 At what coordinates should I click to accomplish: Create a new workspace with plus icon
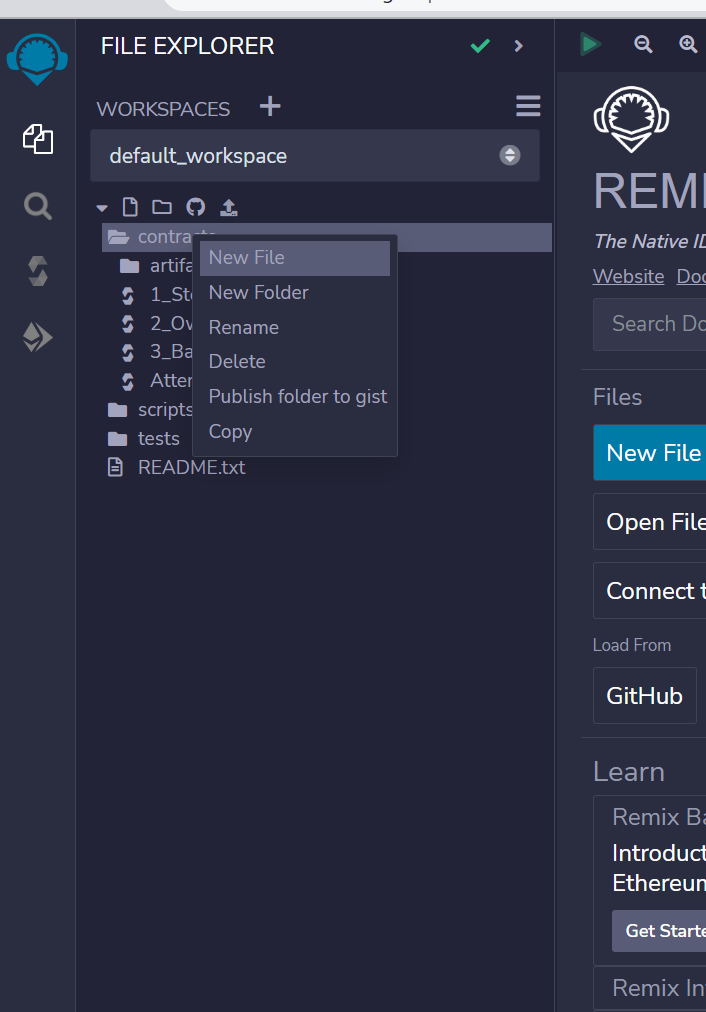click(x=270, y=106)
